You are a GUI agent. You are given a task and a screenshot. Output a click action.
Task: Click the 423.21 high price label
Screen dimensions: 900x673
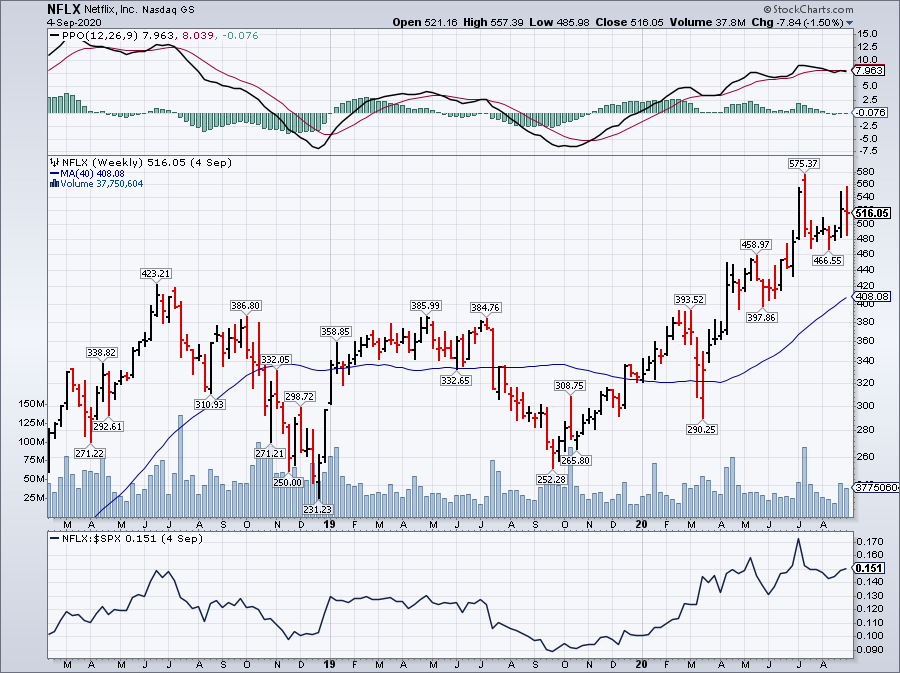coord(156,274)
